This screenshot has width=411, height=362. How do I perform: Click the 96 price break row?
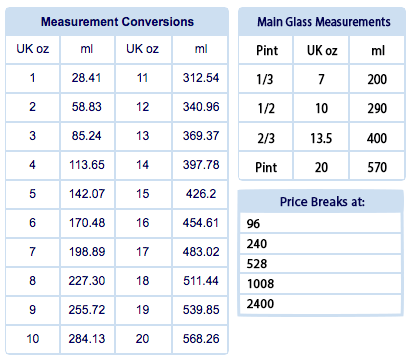(320, 223)
